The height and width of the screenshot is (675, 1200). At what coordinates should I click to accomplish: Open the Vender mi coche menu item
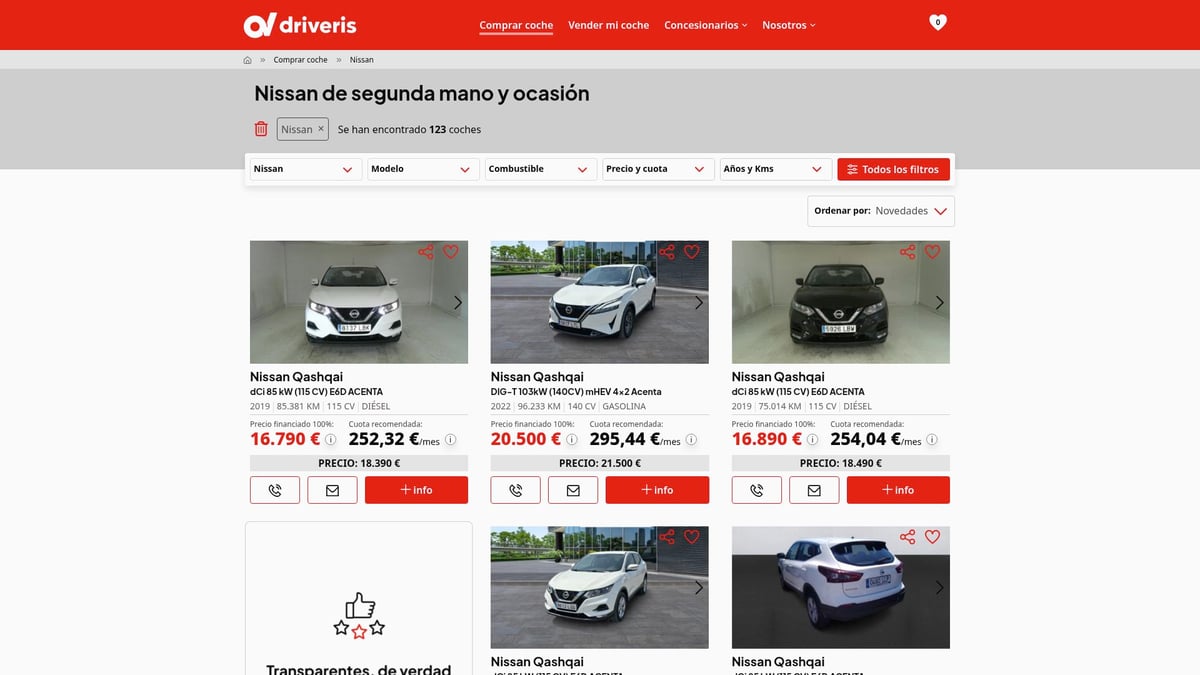click(608, 25)
